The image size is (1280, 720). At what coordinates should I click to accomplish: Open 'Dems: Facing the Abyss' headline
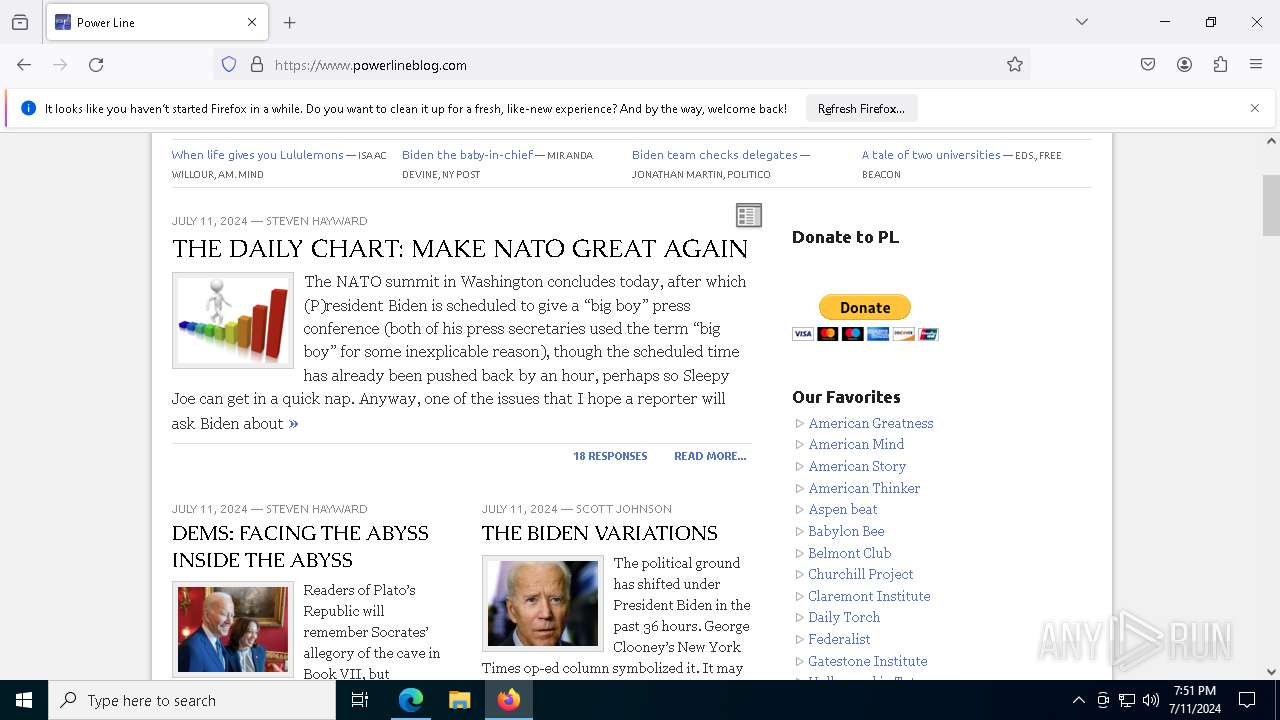[x=300, y=546]
